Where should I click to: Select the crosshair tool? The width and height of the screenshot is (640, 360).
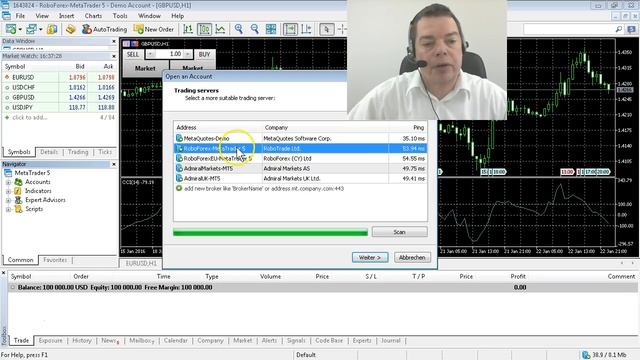(342, 29)
